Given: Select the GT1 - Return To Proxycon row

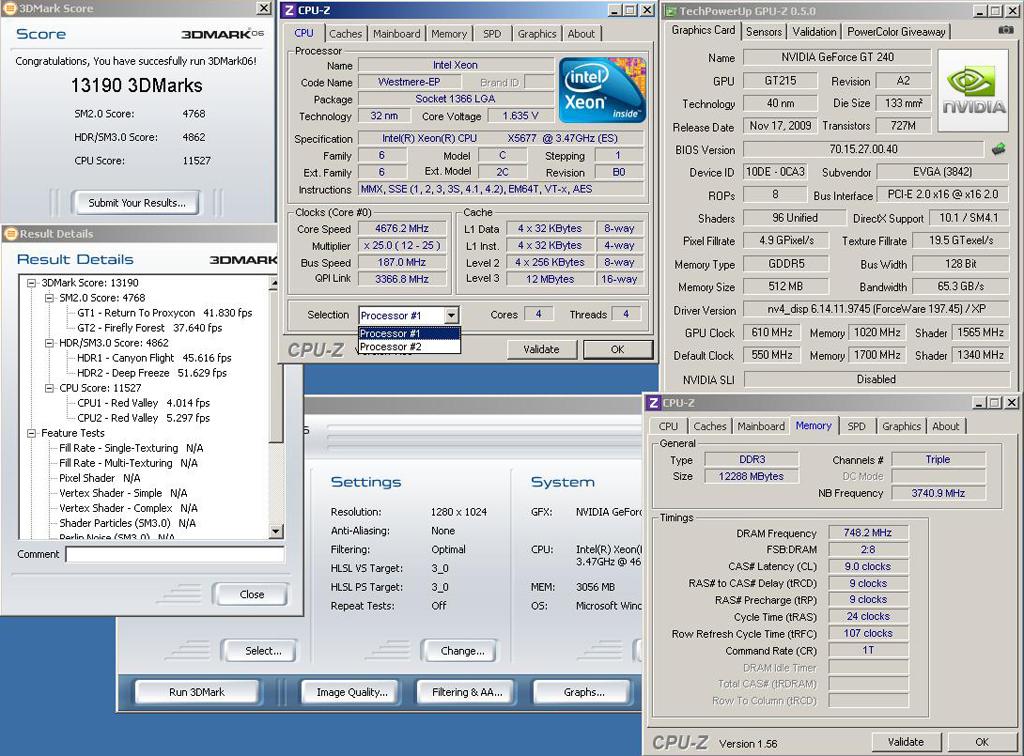Looking at the screenshot, I should (165, 313).
